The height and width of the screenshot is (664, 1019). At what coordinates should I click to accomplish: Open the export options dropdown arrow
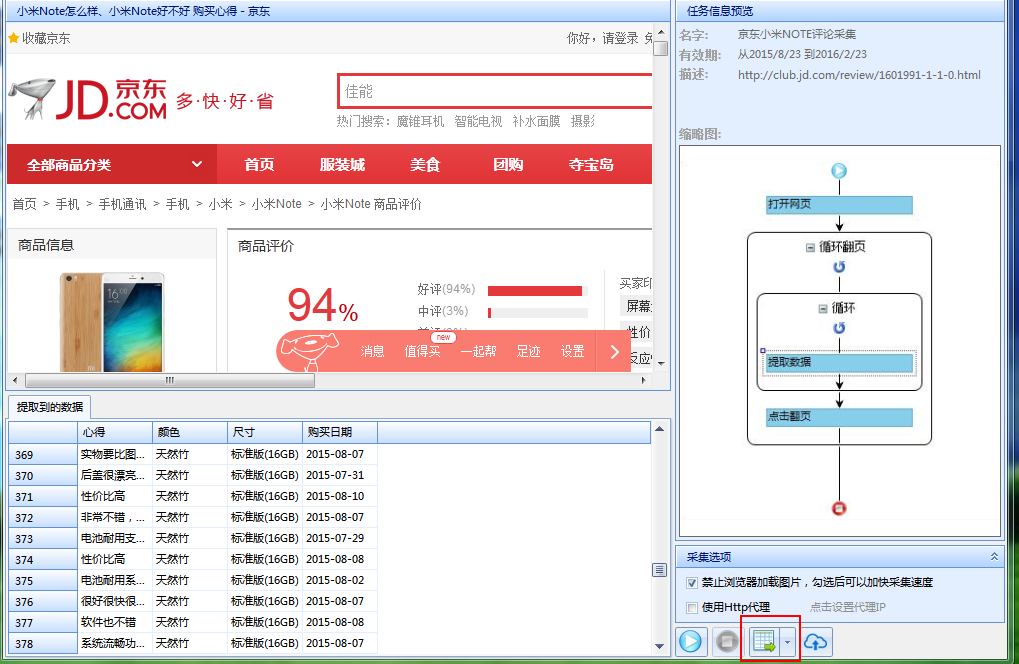click(788, 642)
